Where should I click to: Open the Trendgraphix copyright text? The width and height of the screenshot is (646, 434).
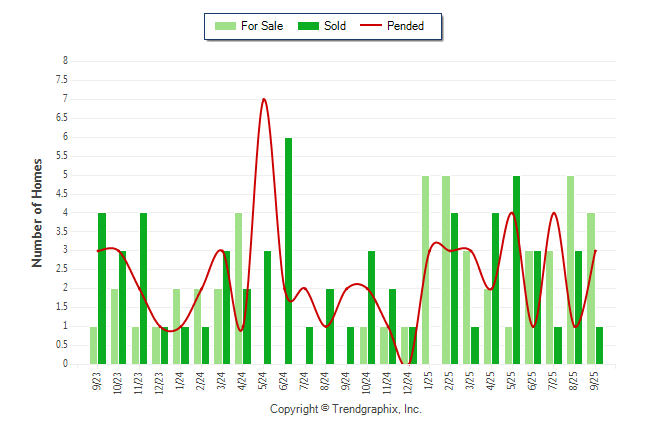(x=345, y=409)
